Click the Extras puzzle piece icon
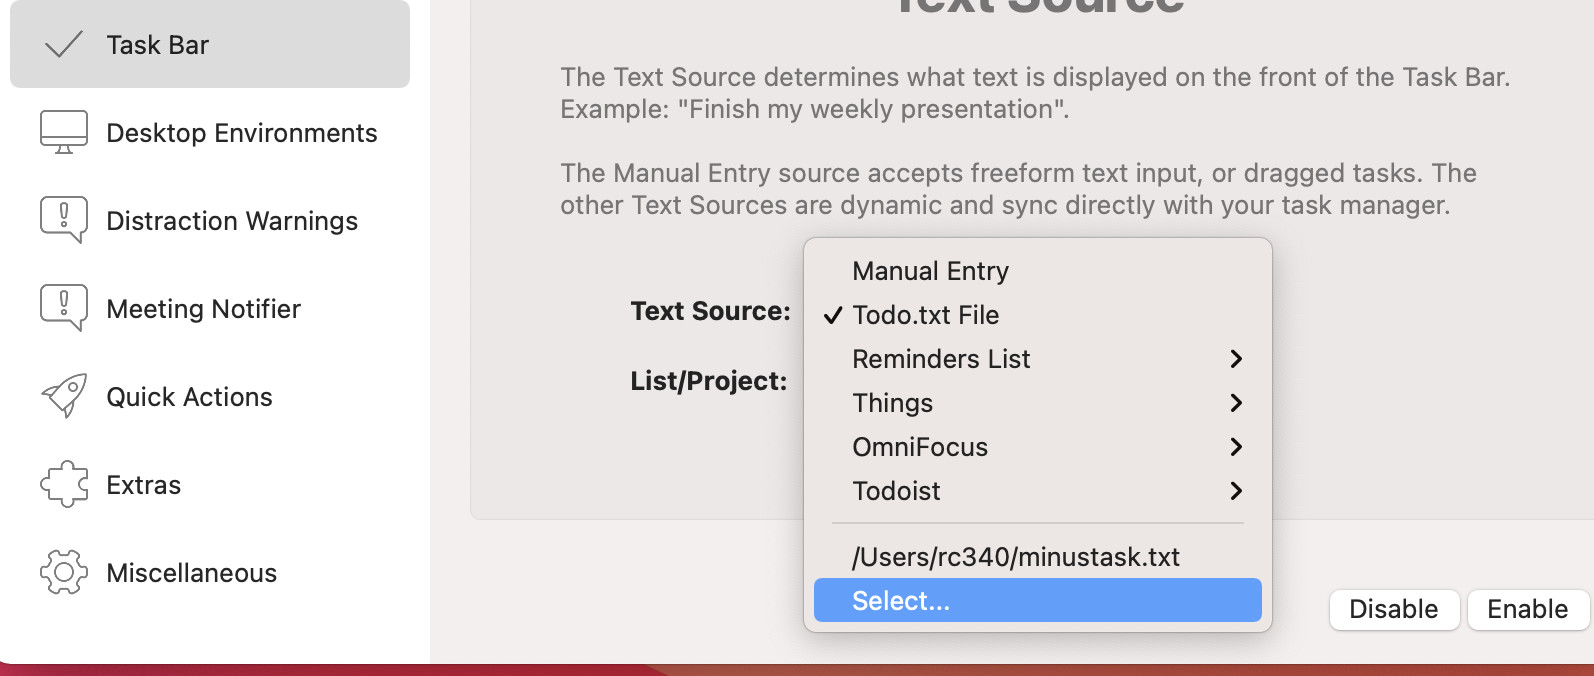Viewport: 1594px width, 676px height. [64, 484]
